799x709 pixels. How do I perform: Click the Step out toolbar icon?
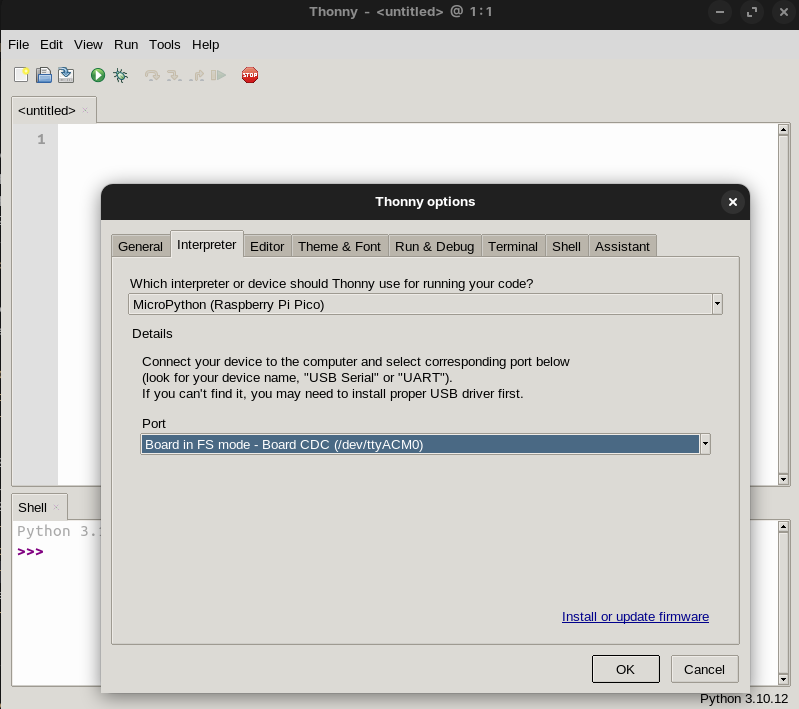[197, 75]
